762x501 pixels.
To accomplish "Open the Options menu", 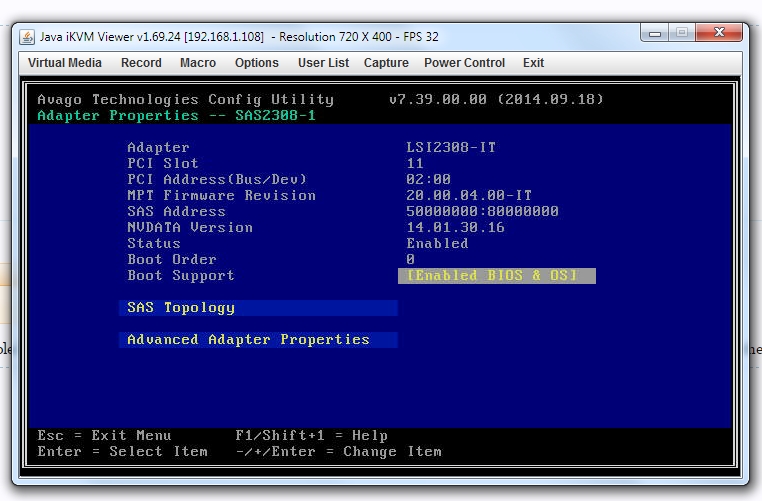I will (x=257, y=63).
